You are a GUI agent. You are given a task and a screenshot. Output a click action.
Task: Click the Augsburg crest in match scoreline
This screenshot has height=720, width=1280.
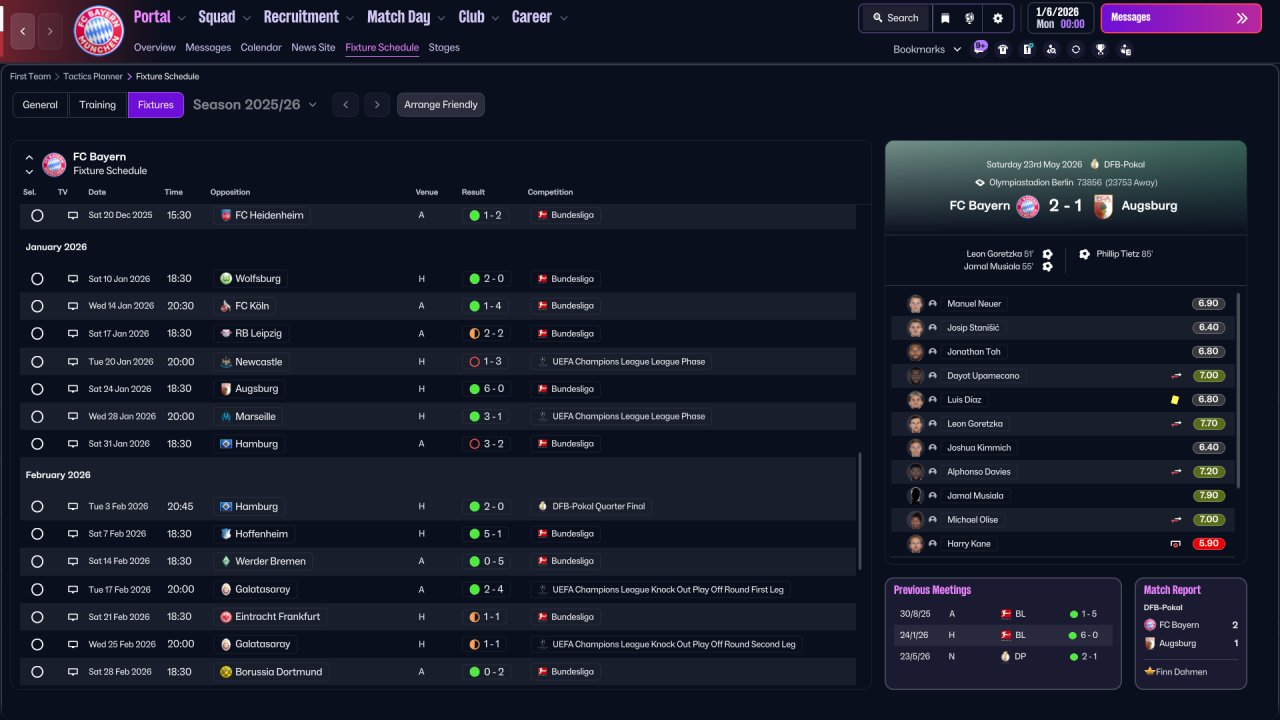pos(1103,206)
